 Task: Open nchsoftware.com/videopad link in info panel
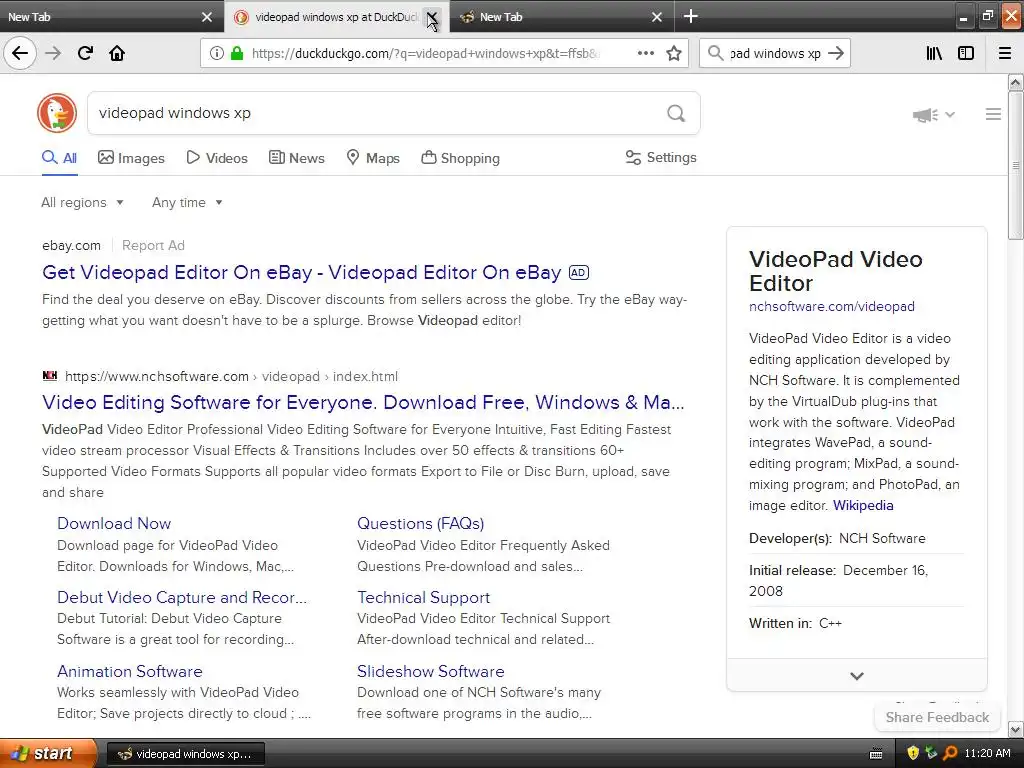click(831, 306)
